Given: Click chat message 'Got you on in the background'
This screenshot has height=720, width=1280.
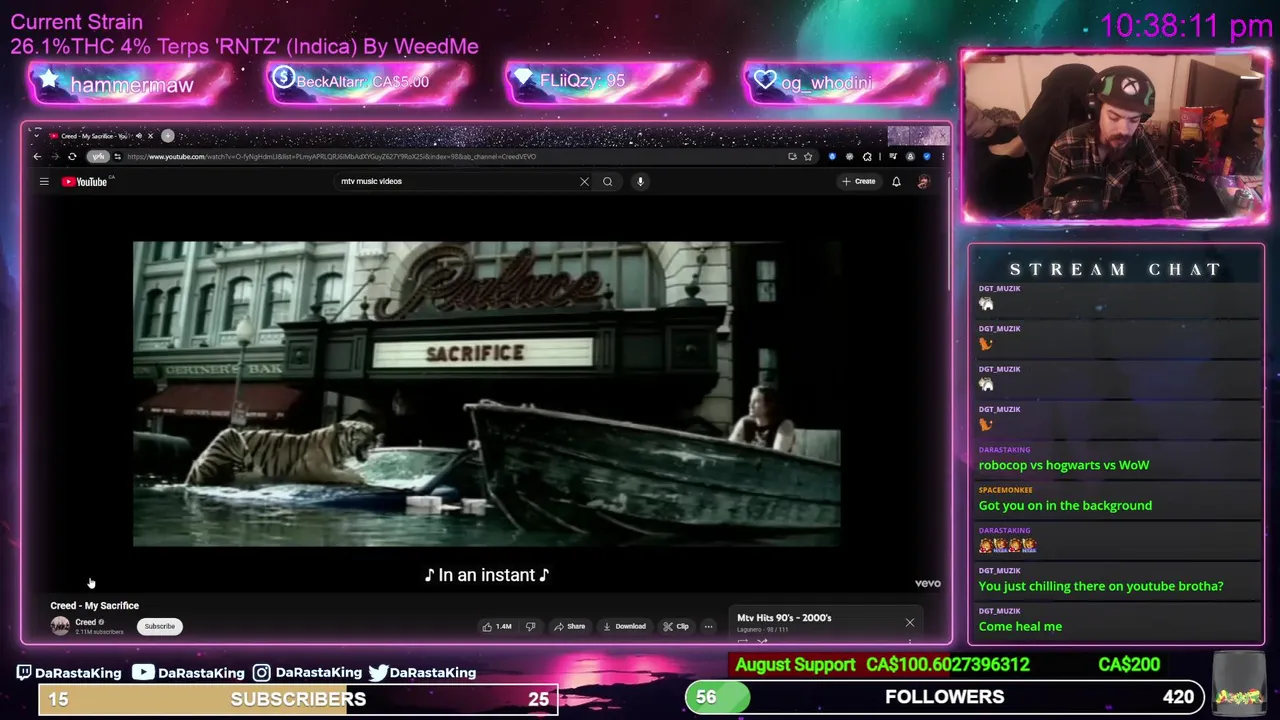Looking at the screenshot, I should coord(1065,505).
